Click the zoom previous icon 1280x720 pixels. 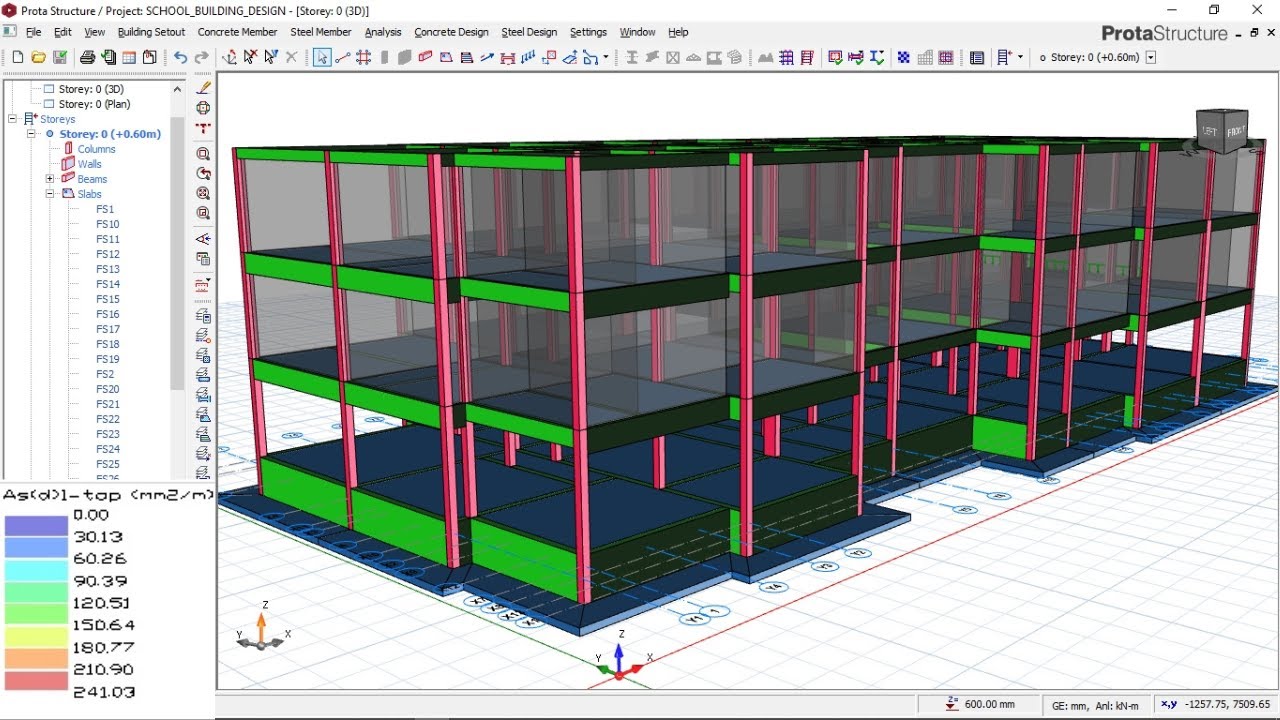[x=203, y=173]
